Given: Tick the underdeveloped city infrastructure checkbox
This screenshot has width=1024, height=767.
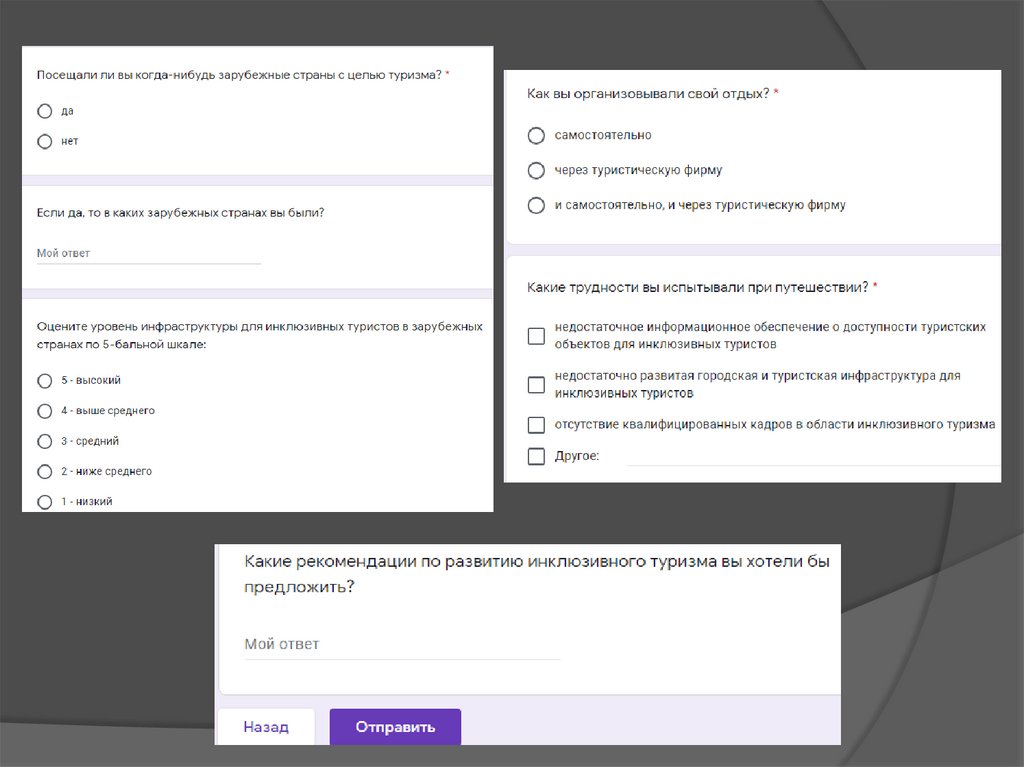Looking at the screenshot, I should [x=536, y=384].
